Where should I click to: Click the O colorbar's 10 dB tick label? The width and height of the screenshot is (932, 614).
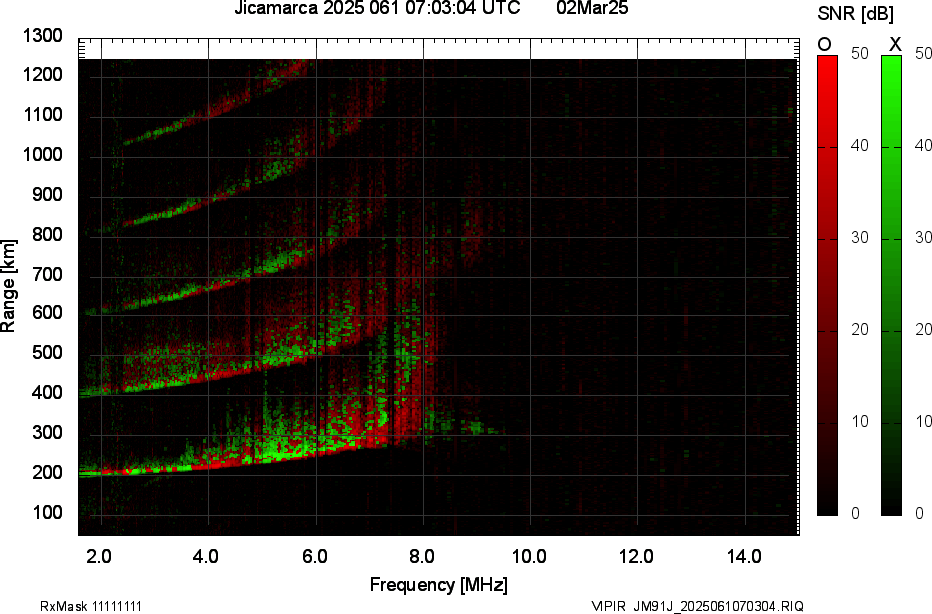(x=860, y=421)
